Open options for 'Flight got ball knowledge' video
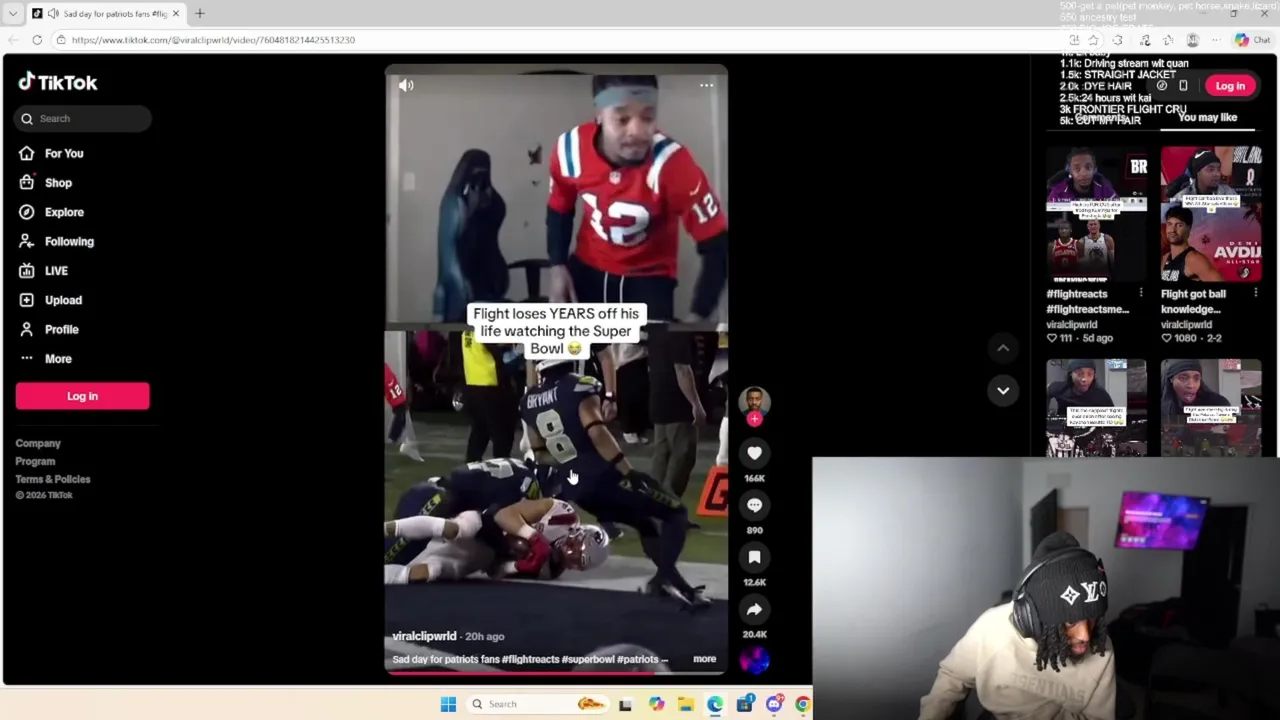 pos(1256,293)
